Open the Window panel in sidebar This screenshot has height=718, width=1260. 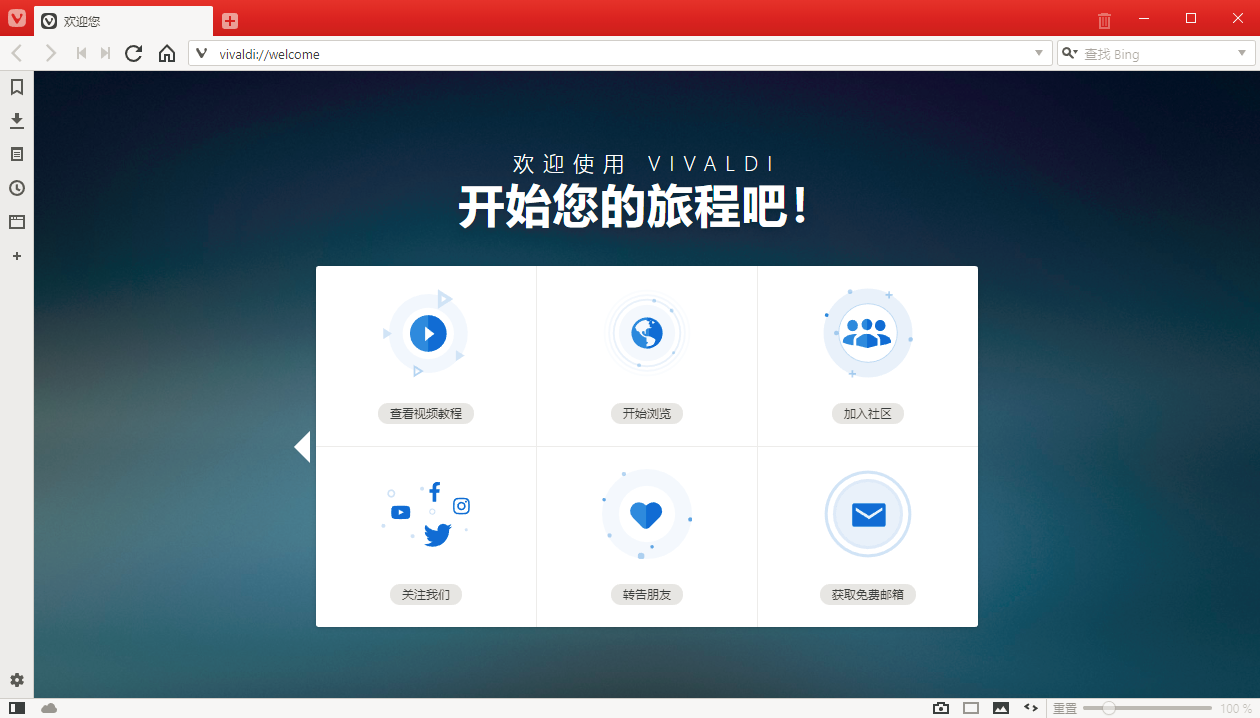pos(17,222)
